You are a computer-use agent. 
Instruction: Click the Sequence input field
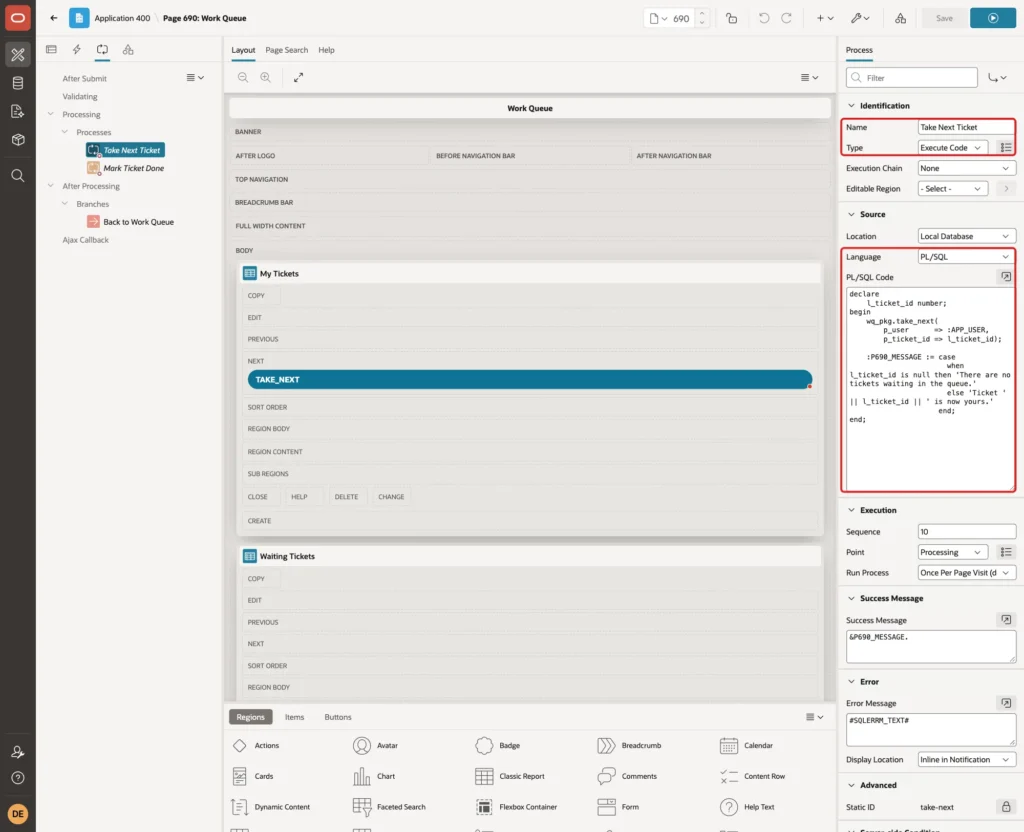(967, 531)
